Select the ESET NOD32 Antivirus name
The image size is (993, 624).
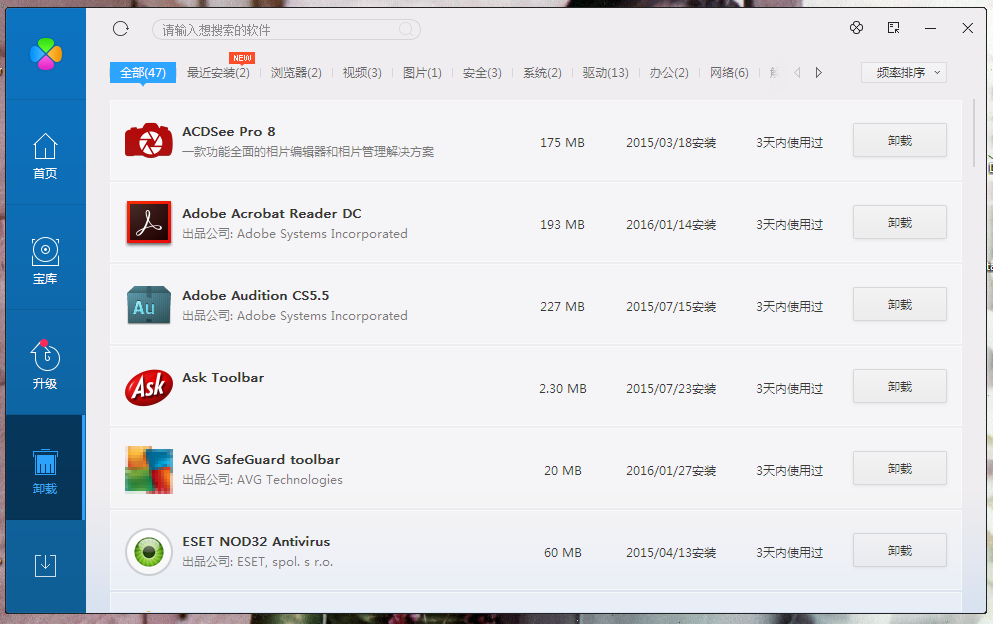point(256,542)
